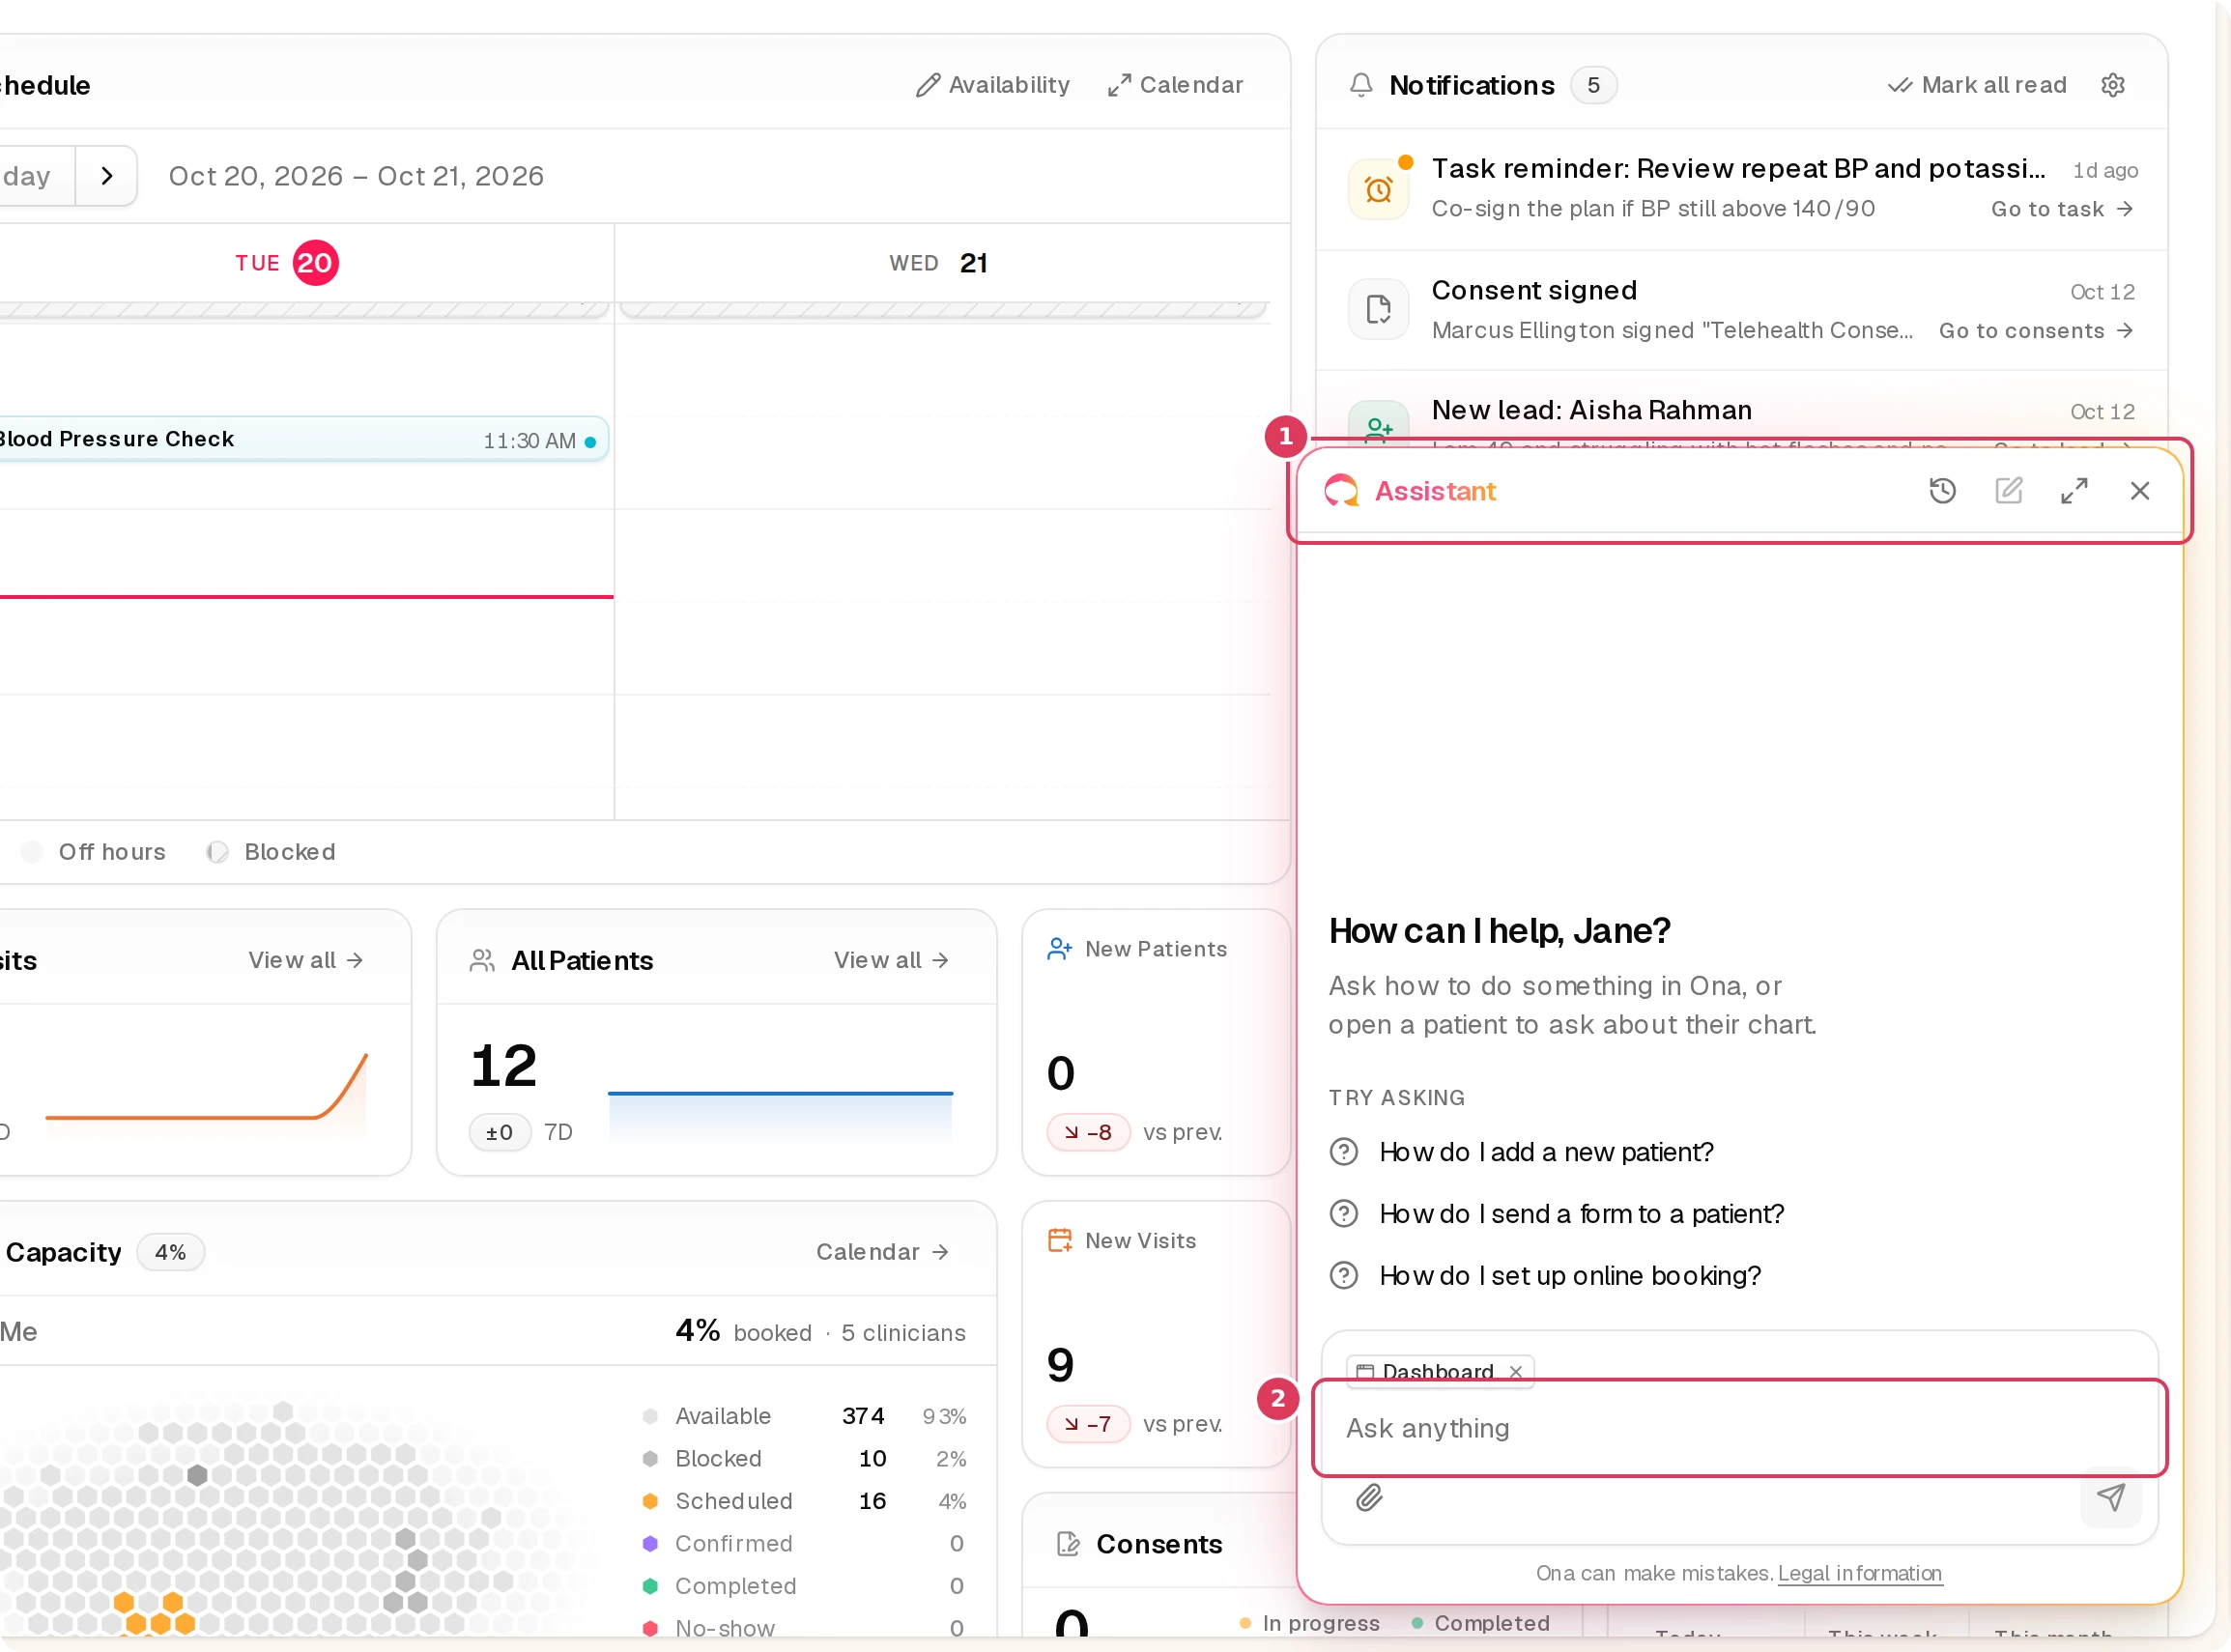This screenshot has width=2231, height=1652.
Task: Click the Notifications bell icon
Action: click(1361, 85)
